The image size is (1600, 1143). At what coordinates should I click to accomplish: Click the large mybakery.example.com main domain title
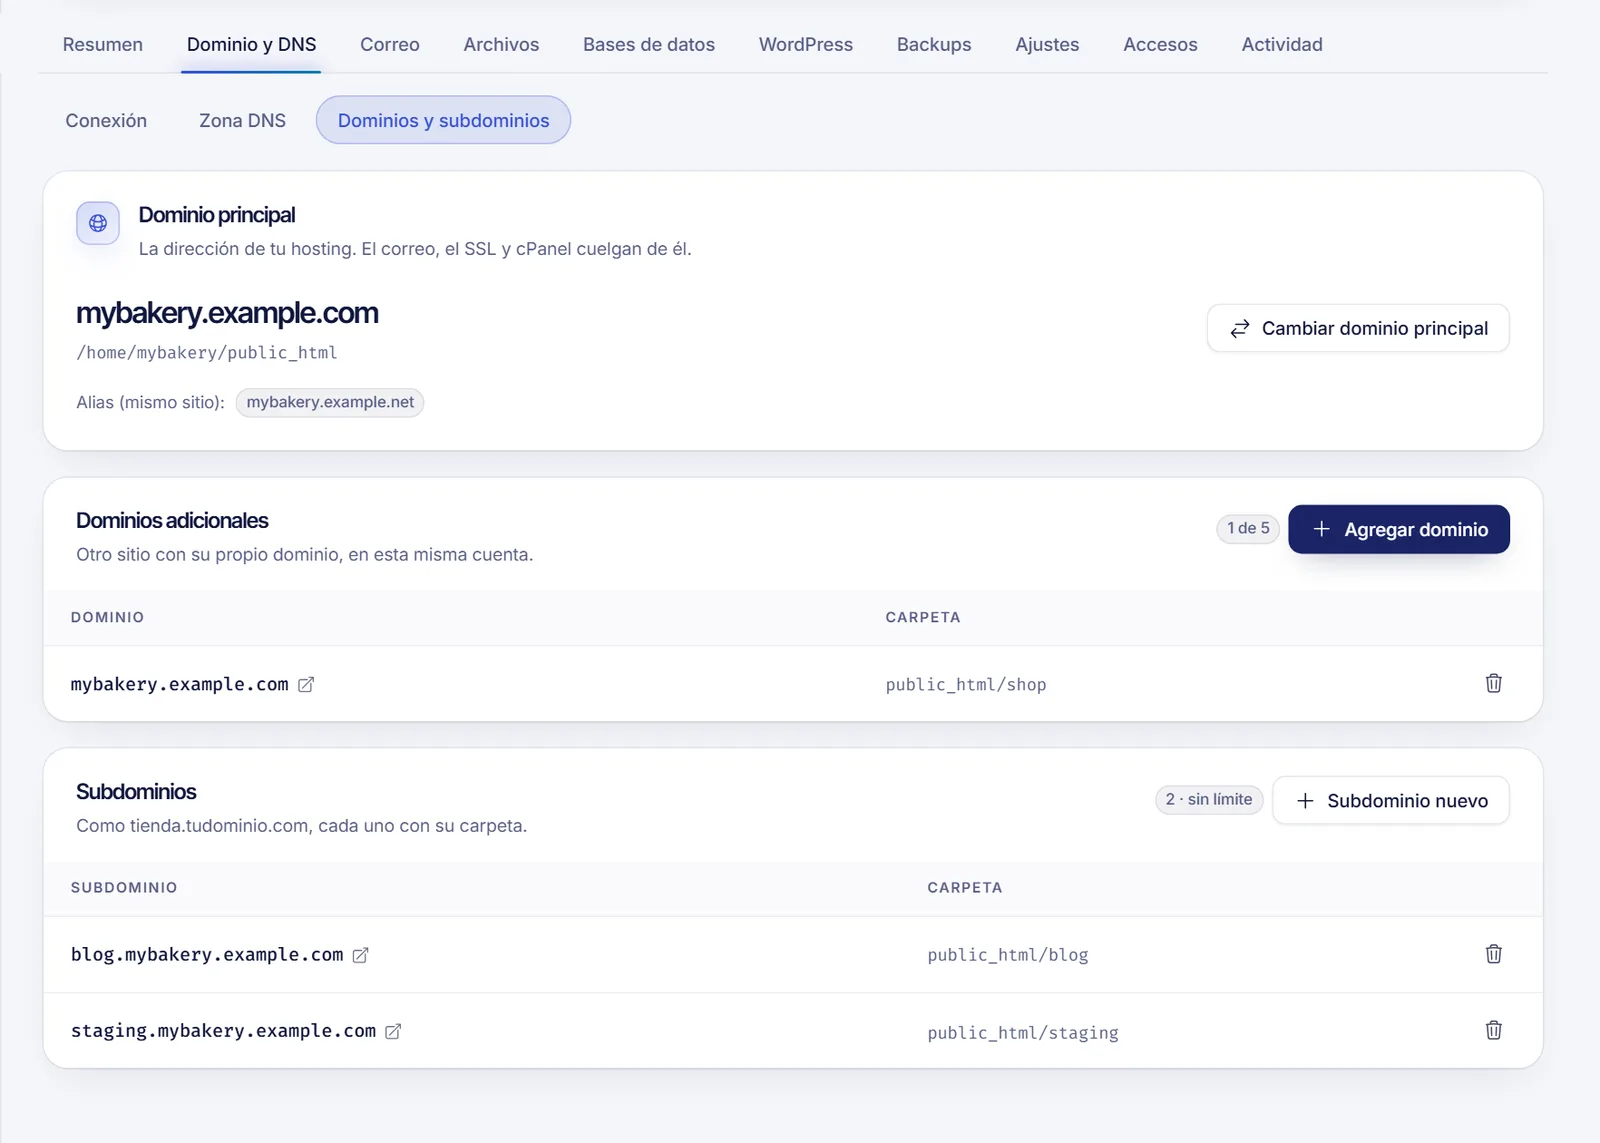[227, 313]
